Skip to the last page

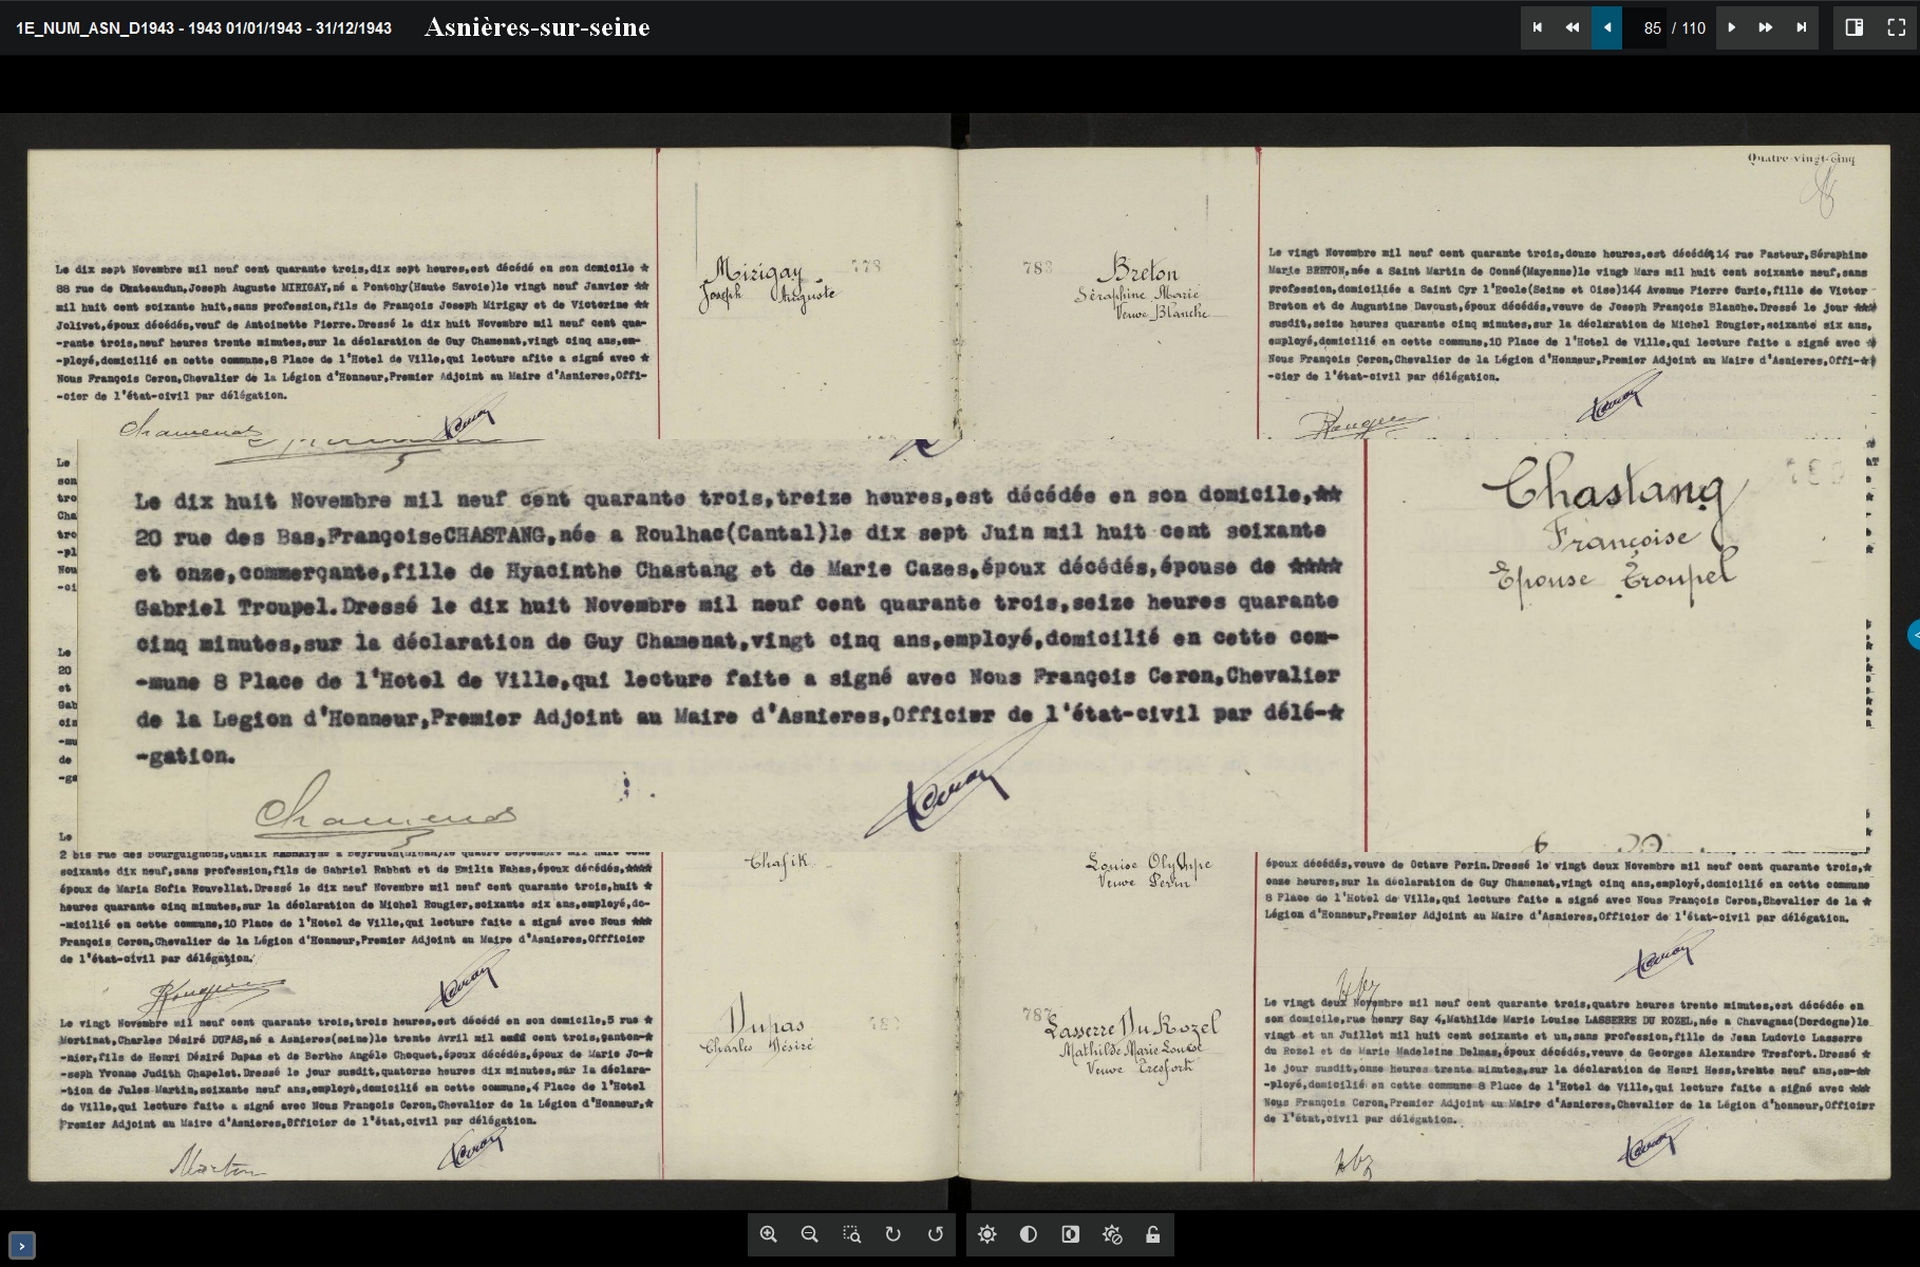1801,28
